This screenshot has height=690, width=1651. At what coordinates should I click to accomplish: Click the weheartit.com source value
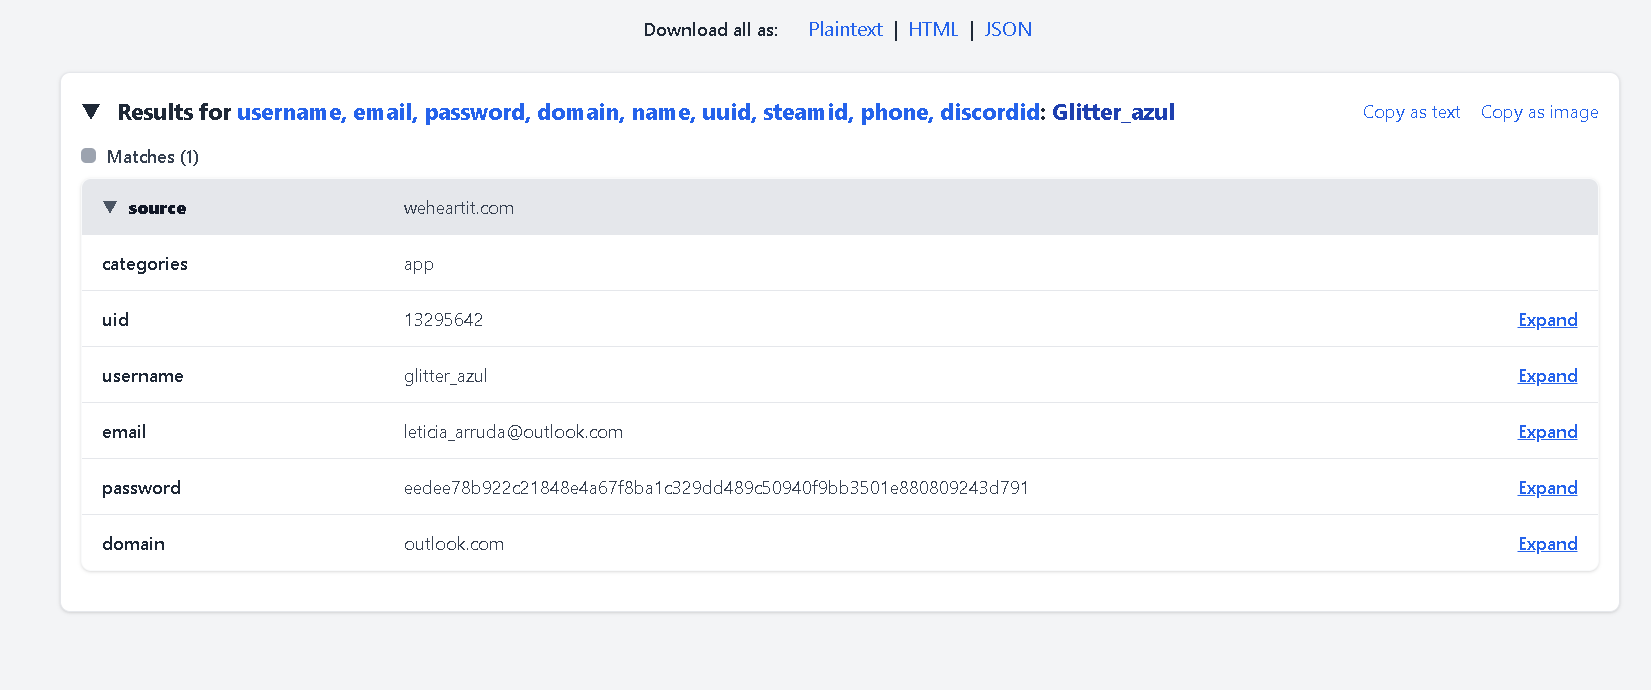458,208
